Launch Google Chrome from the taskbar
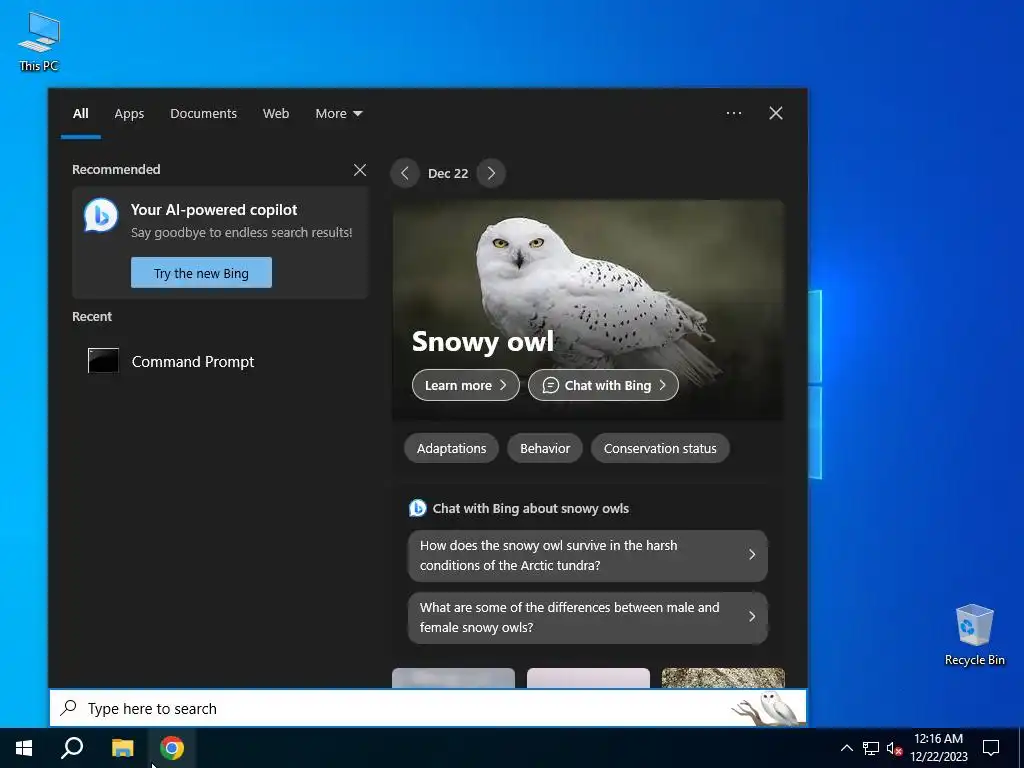 172,748
